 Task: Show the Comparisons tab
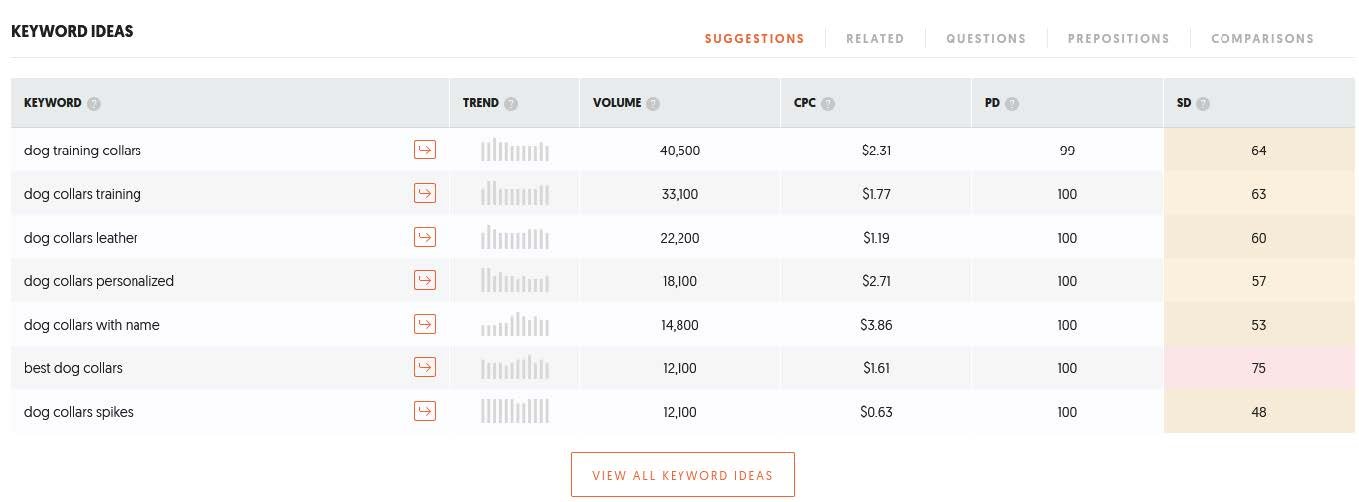click(x=1262, y=39)
